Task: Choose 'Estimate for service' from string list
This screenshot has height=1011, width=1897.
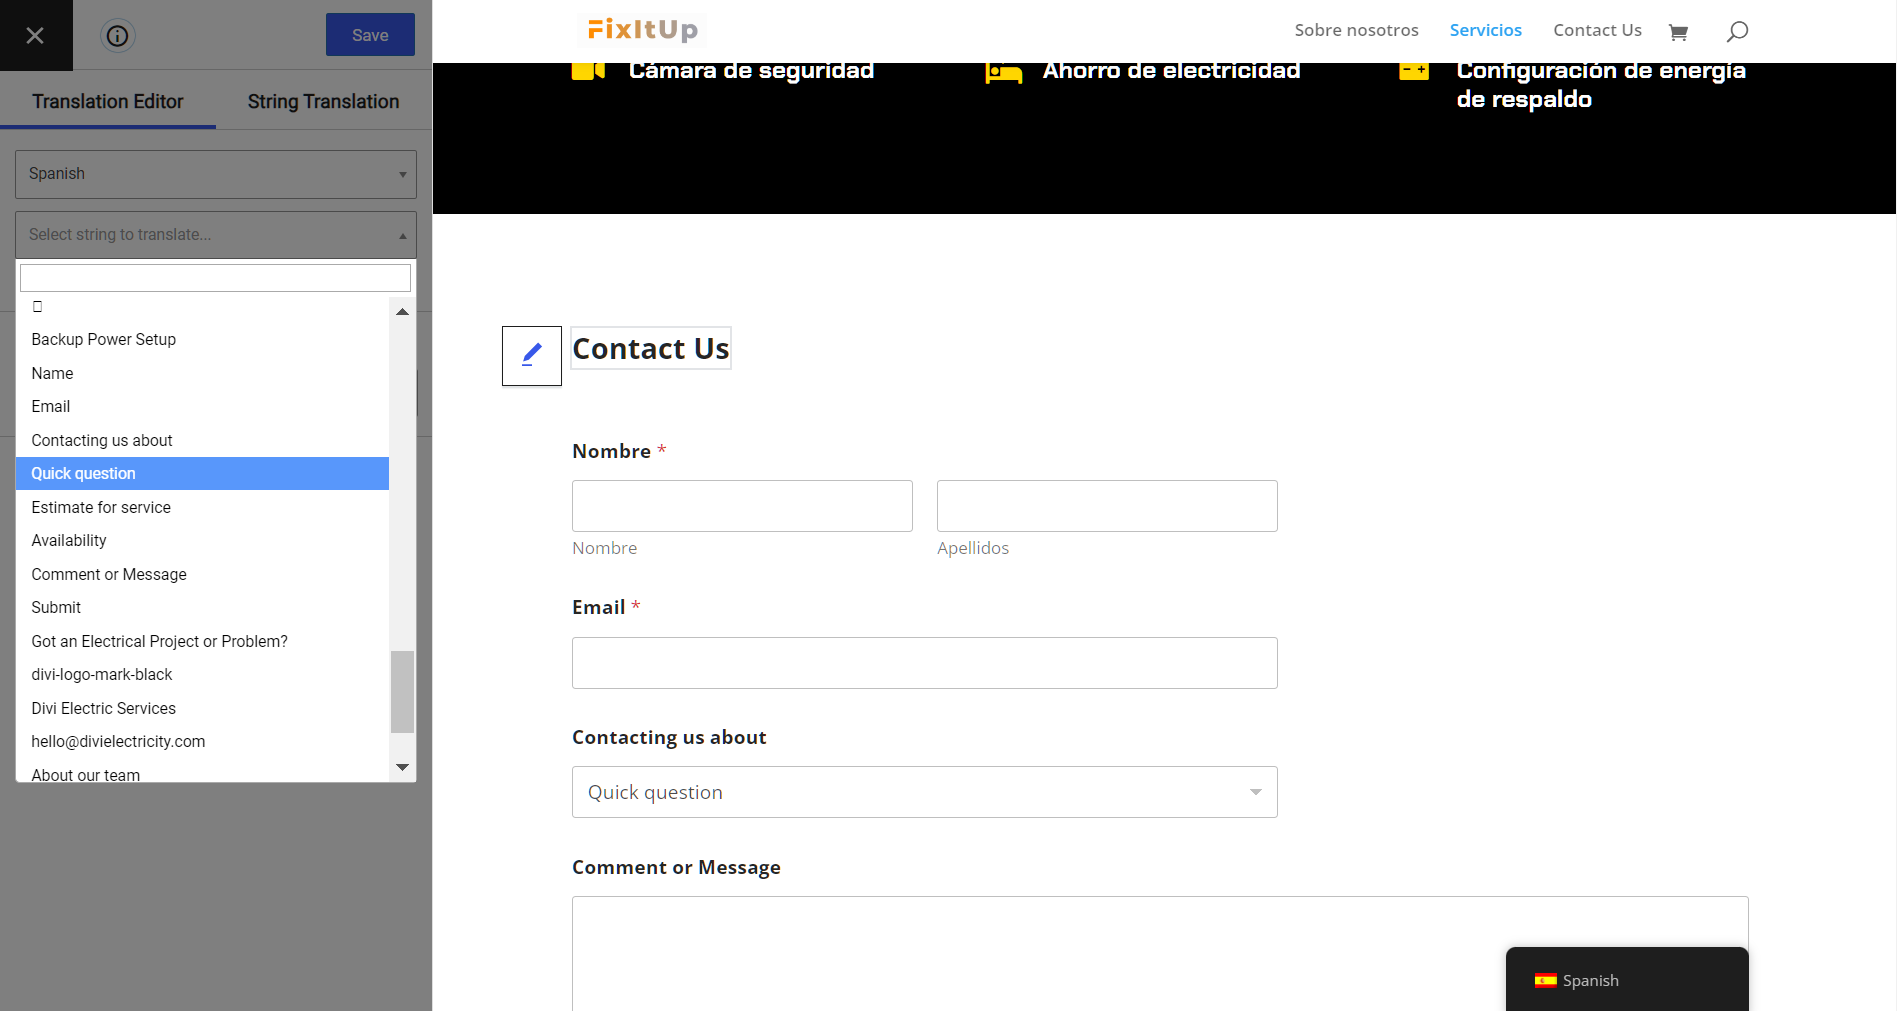Action: (101, 507)
